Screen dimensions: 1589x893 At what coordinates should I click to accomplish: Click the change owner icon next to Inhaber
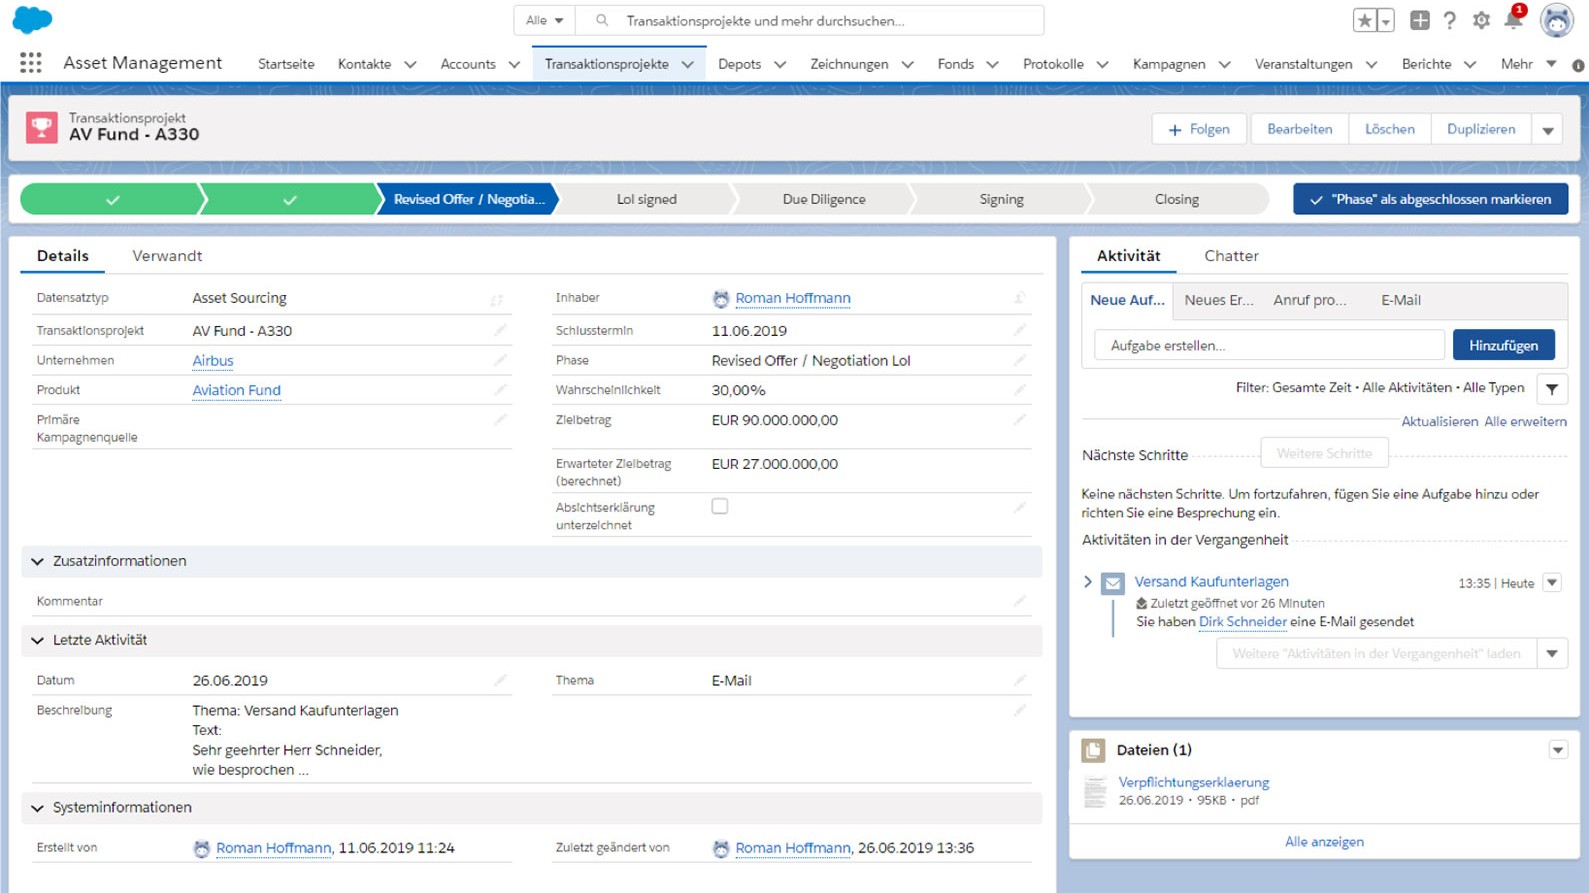point(1019,298)
